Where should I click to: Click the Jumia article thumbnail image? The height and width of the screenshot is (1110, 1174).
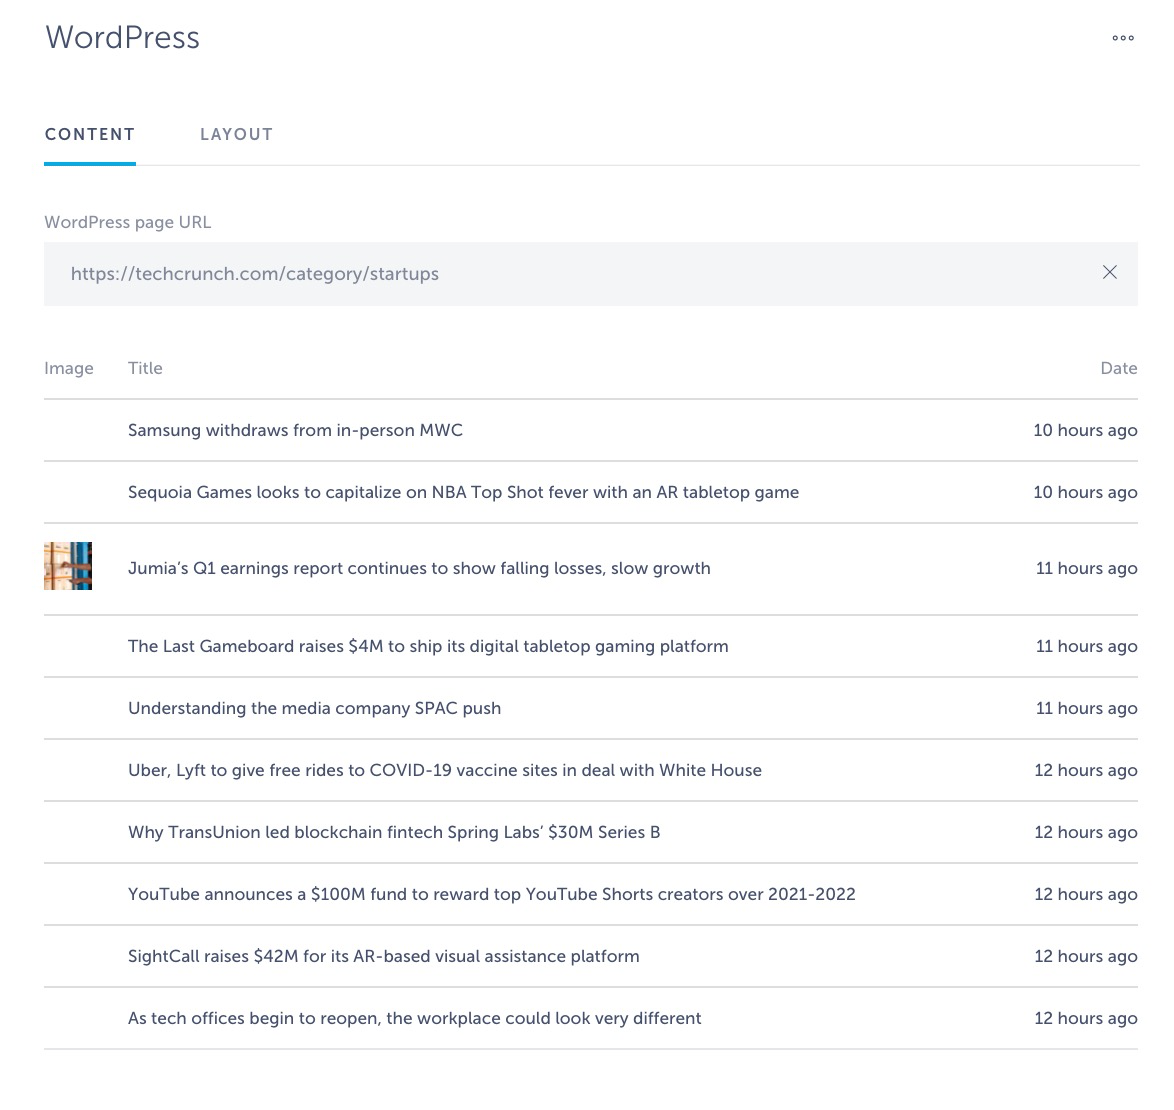(x=67, y=566)
